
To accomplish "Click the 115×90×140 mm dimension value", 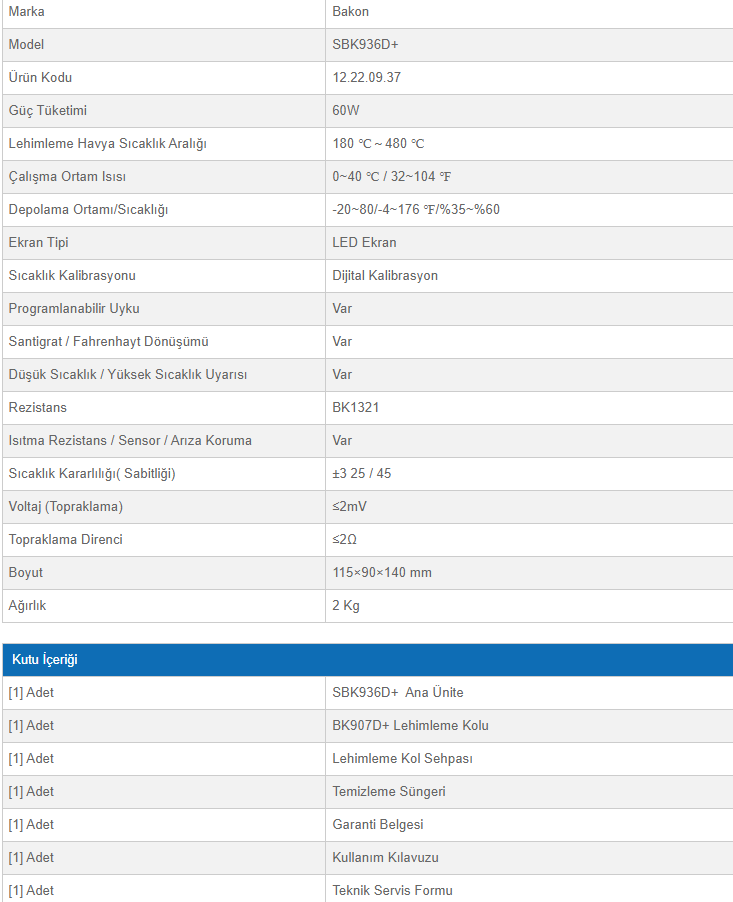I will click(382, 573).
